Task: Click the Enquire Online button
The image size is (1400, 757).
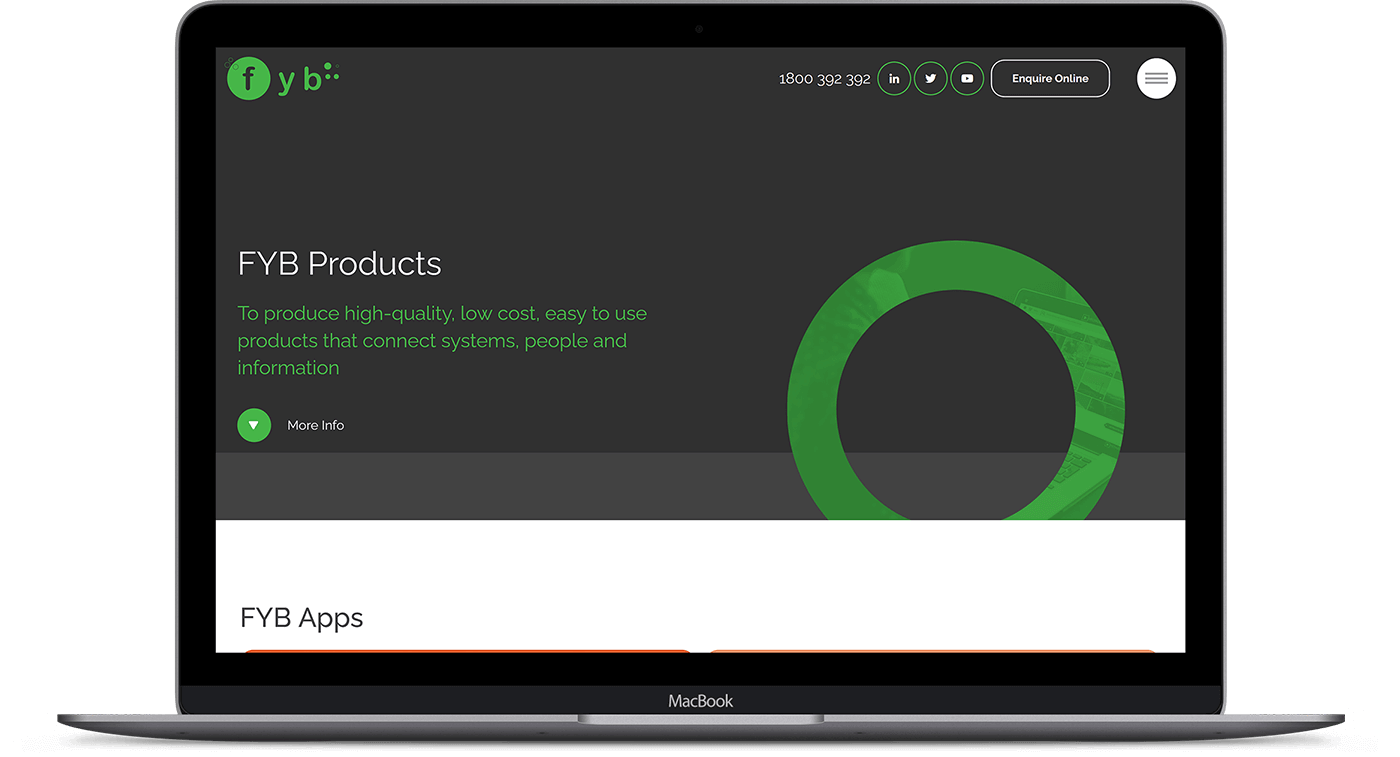Action: point(1050,79)
